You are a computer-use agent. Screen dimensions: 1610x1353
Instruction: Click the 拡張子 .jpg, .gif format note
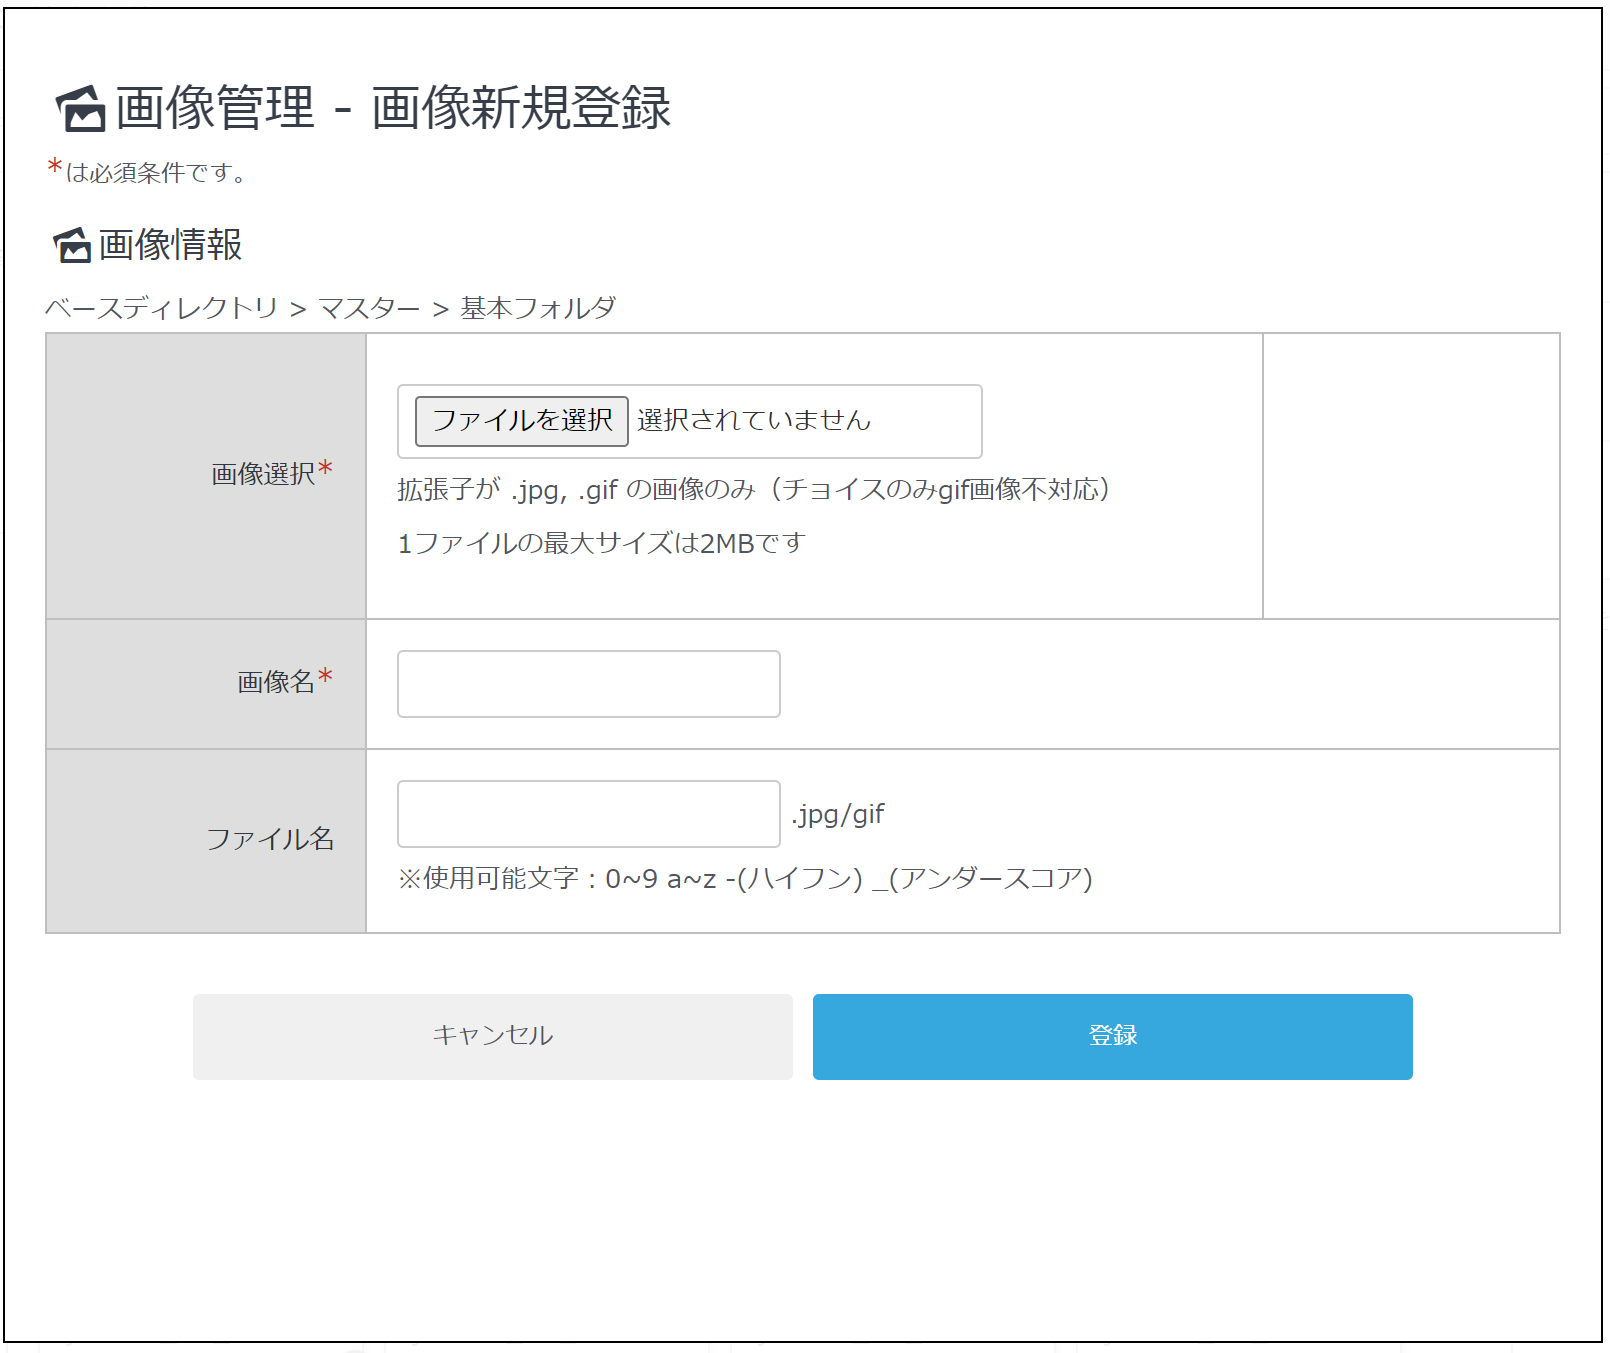[x=752, y=489]
